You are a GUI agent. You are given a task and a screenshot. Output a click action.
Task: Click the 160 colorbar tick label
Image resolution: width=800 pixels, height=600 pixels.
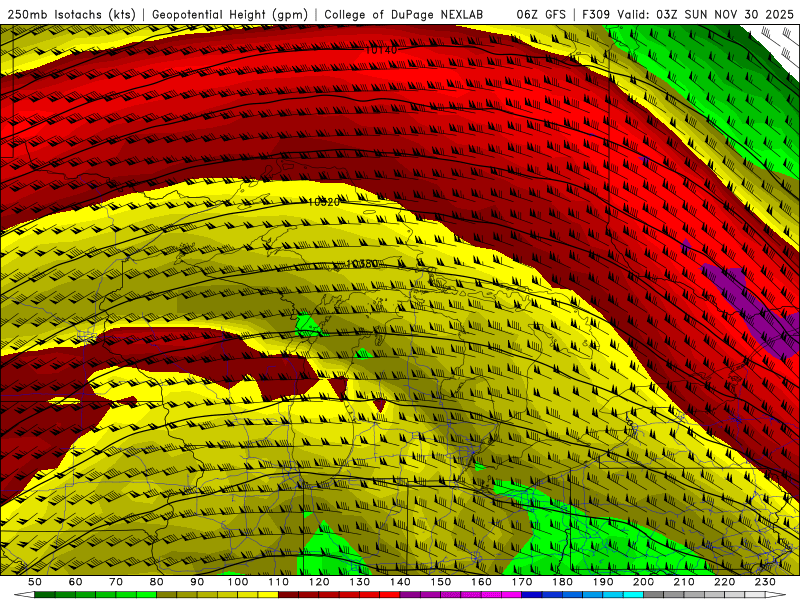481,582
